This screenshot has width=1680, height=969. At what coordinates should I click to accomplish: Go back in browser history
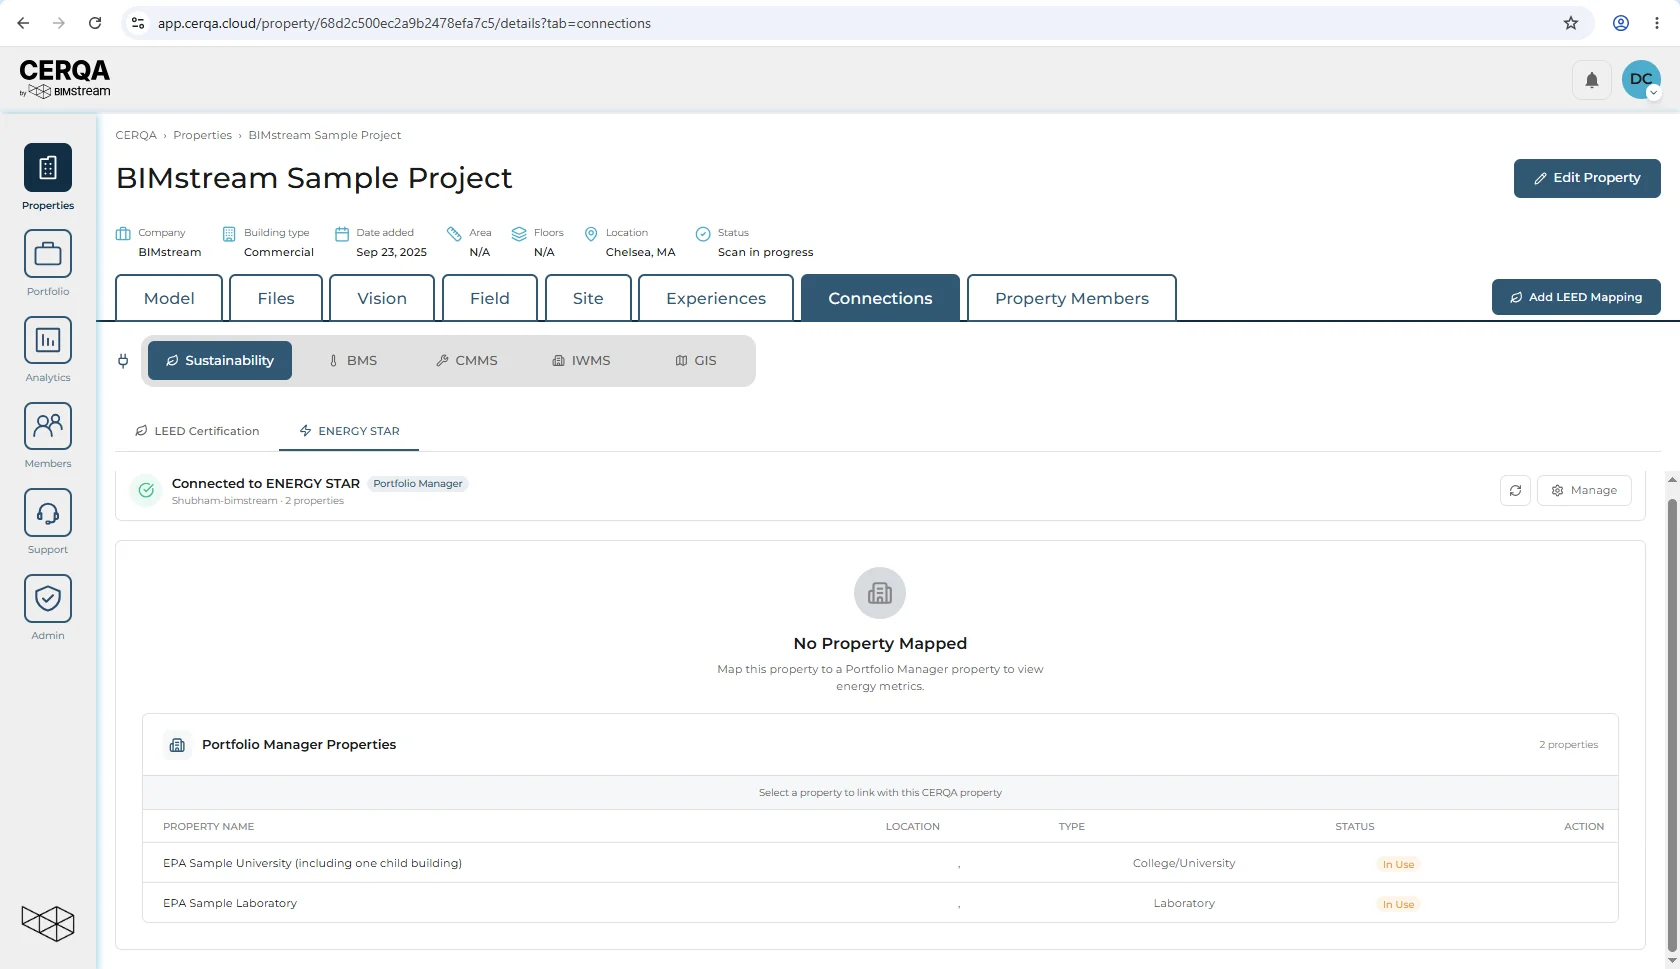point(23,23)
